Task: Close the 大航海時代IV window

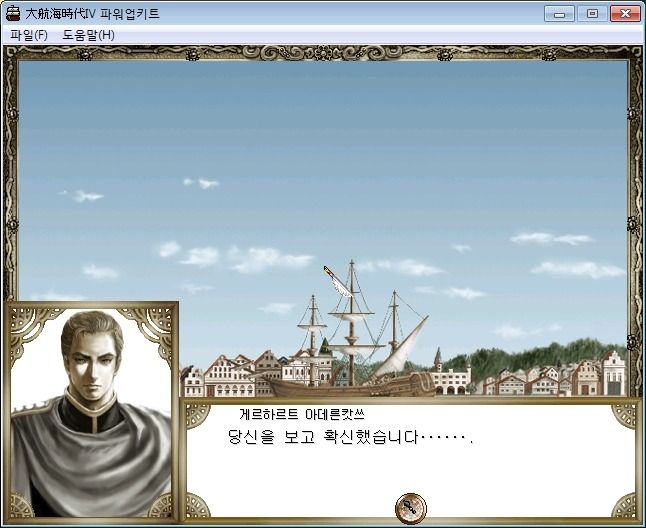Action: click(625, 14)
